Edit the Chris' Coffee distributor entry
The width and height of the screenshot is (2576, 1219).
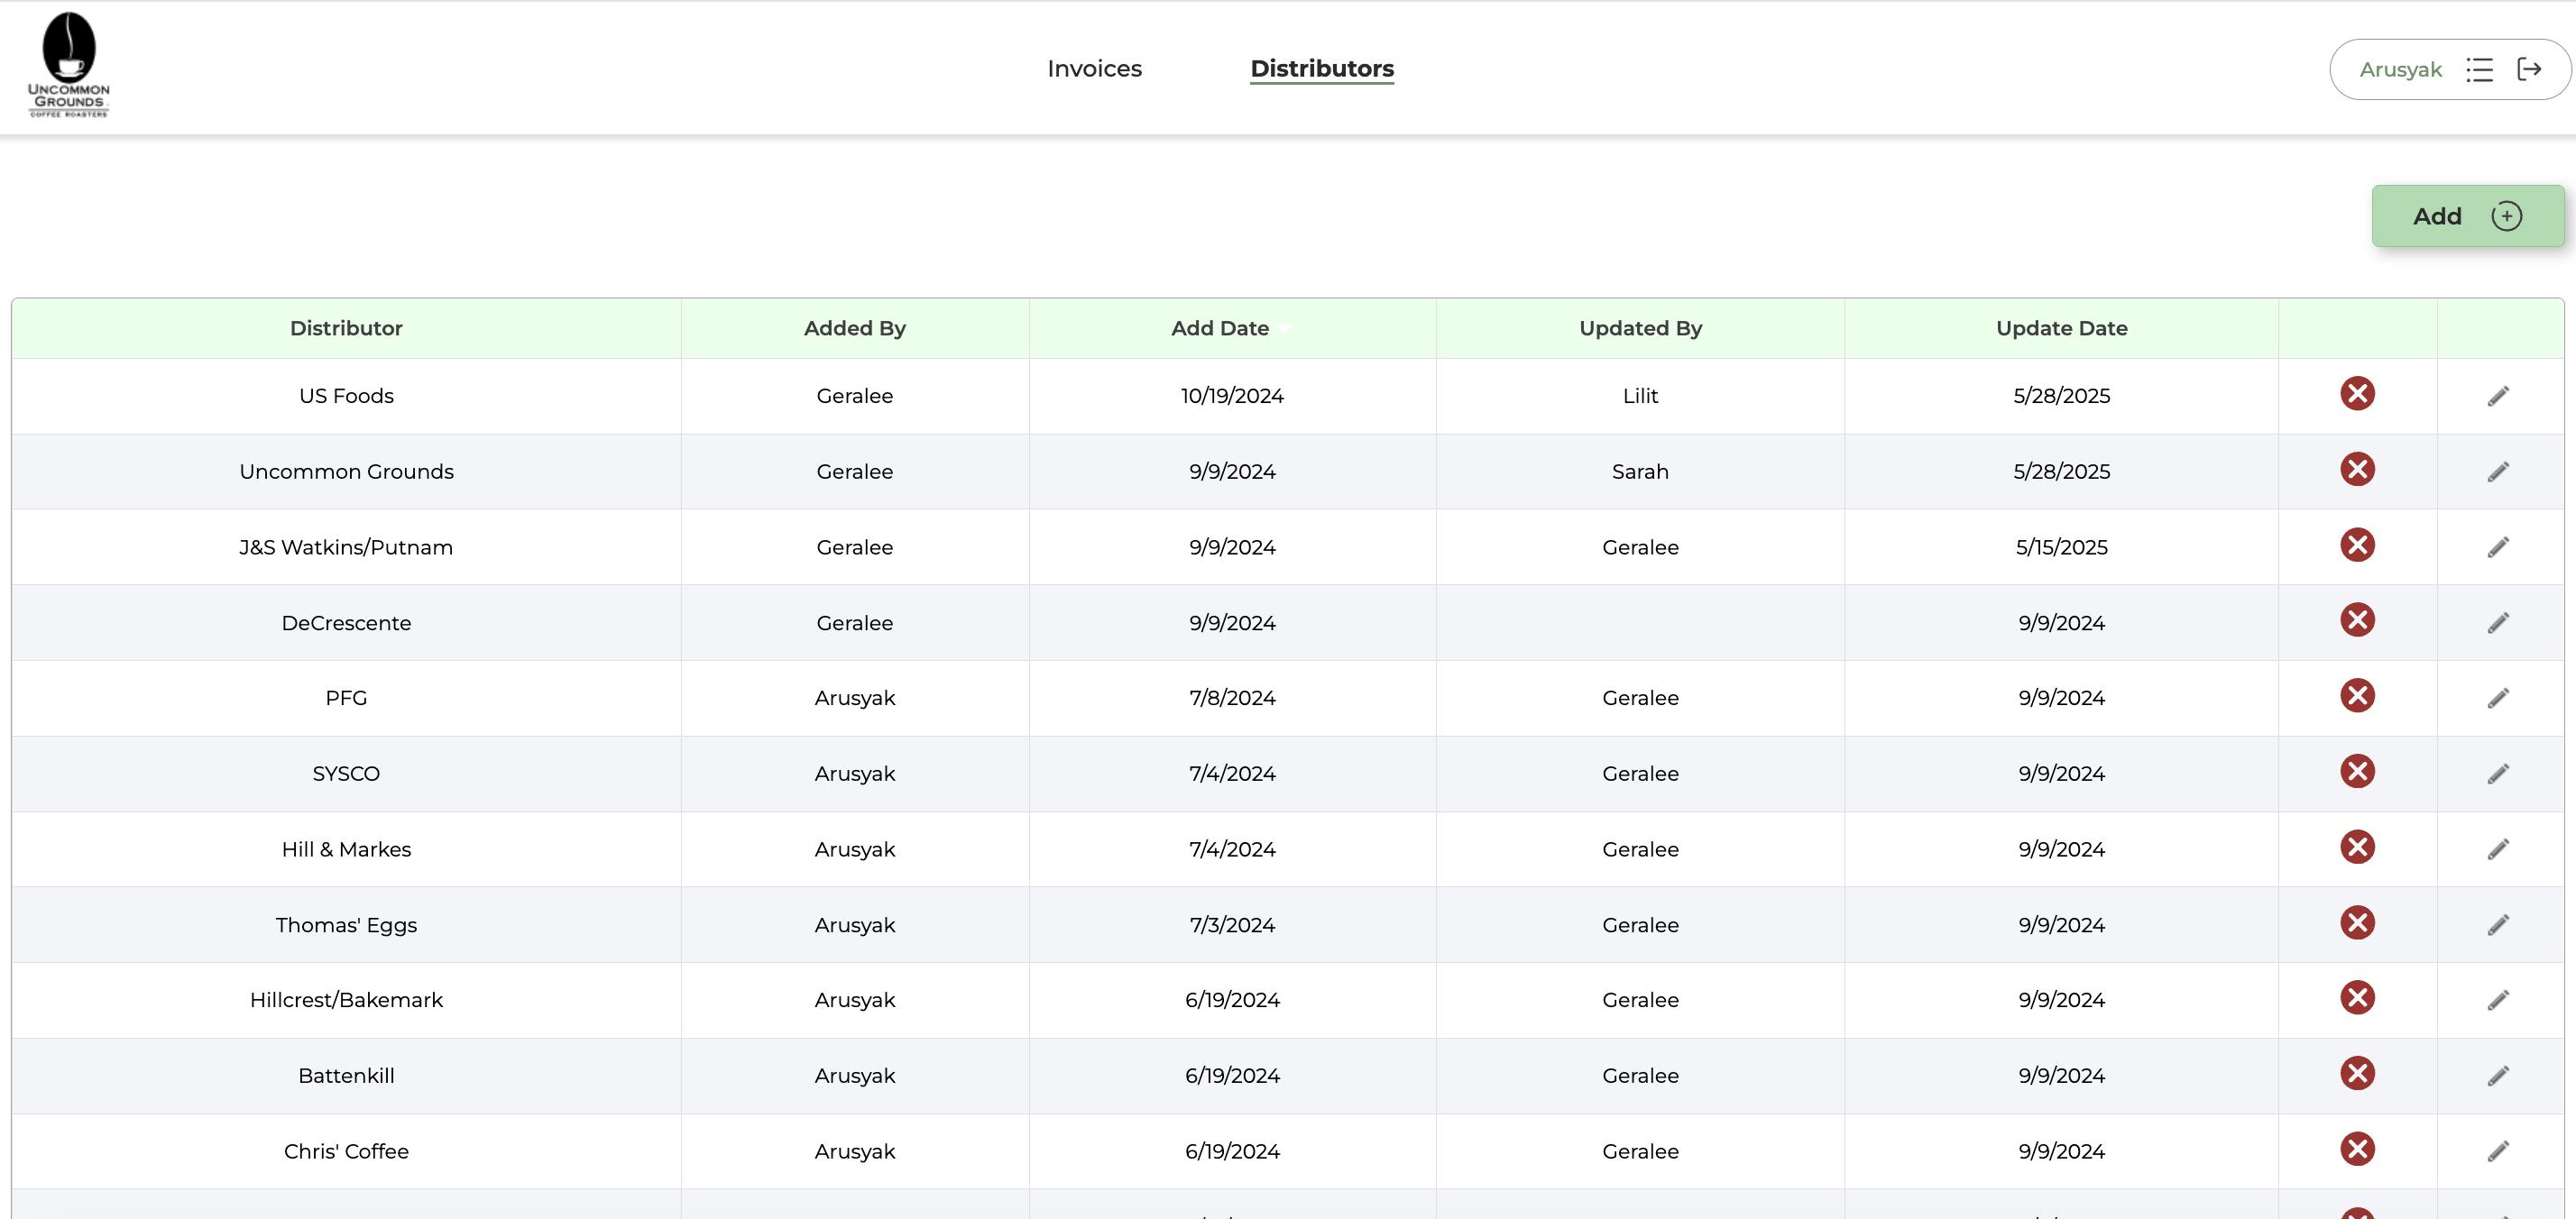2498,1151
